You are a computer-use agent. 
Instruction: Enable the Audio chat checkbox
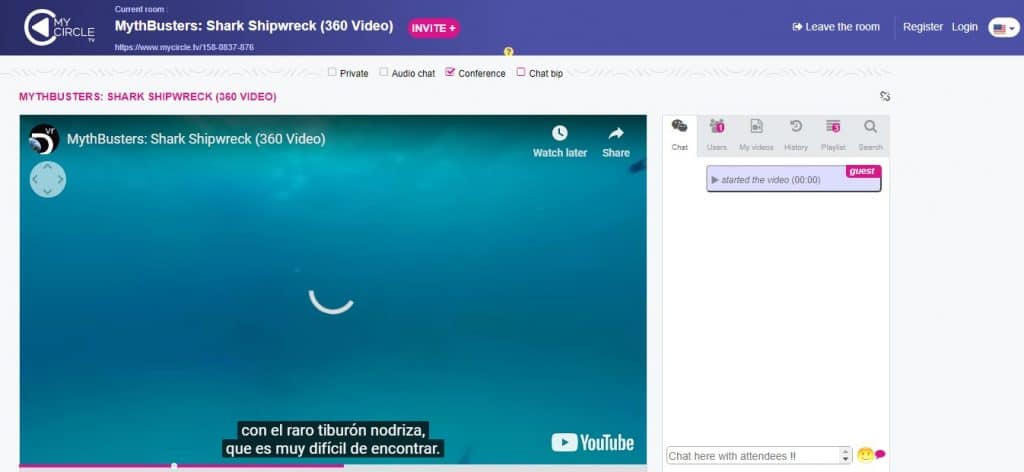383,72
